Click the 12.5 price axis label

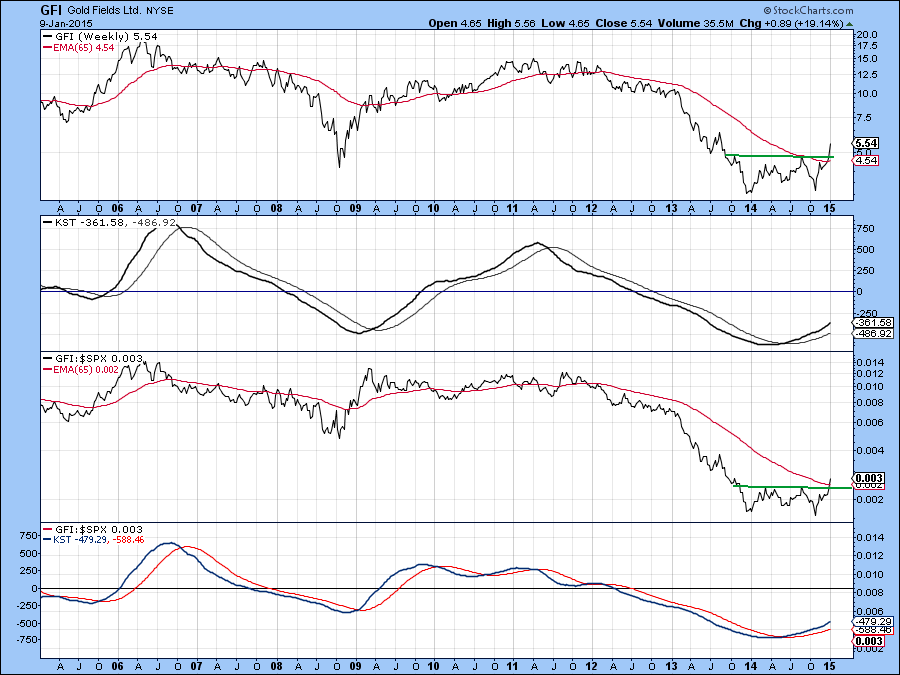click(x=867, y=75)
